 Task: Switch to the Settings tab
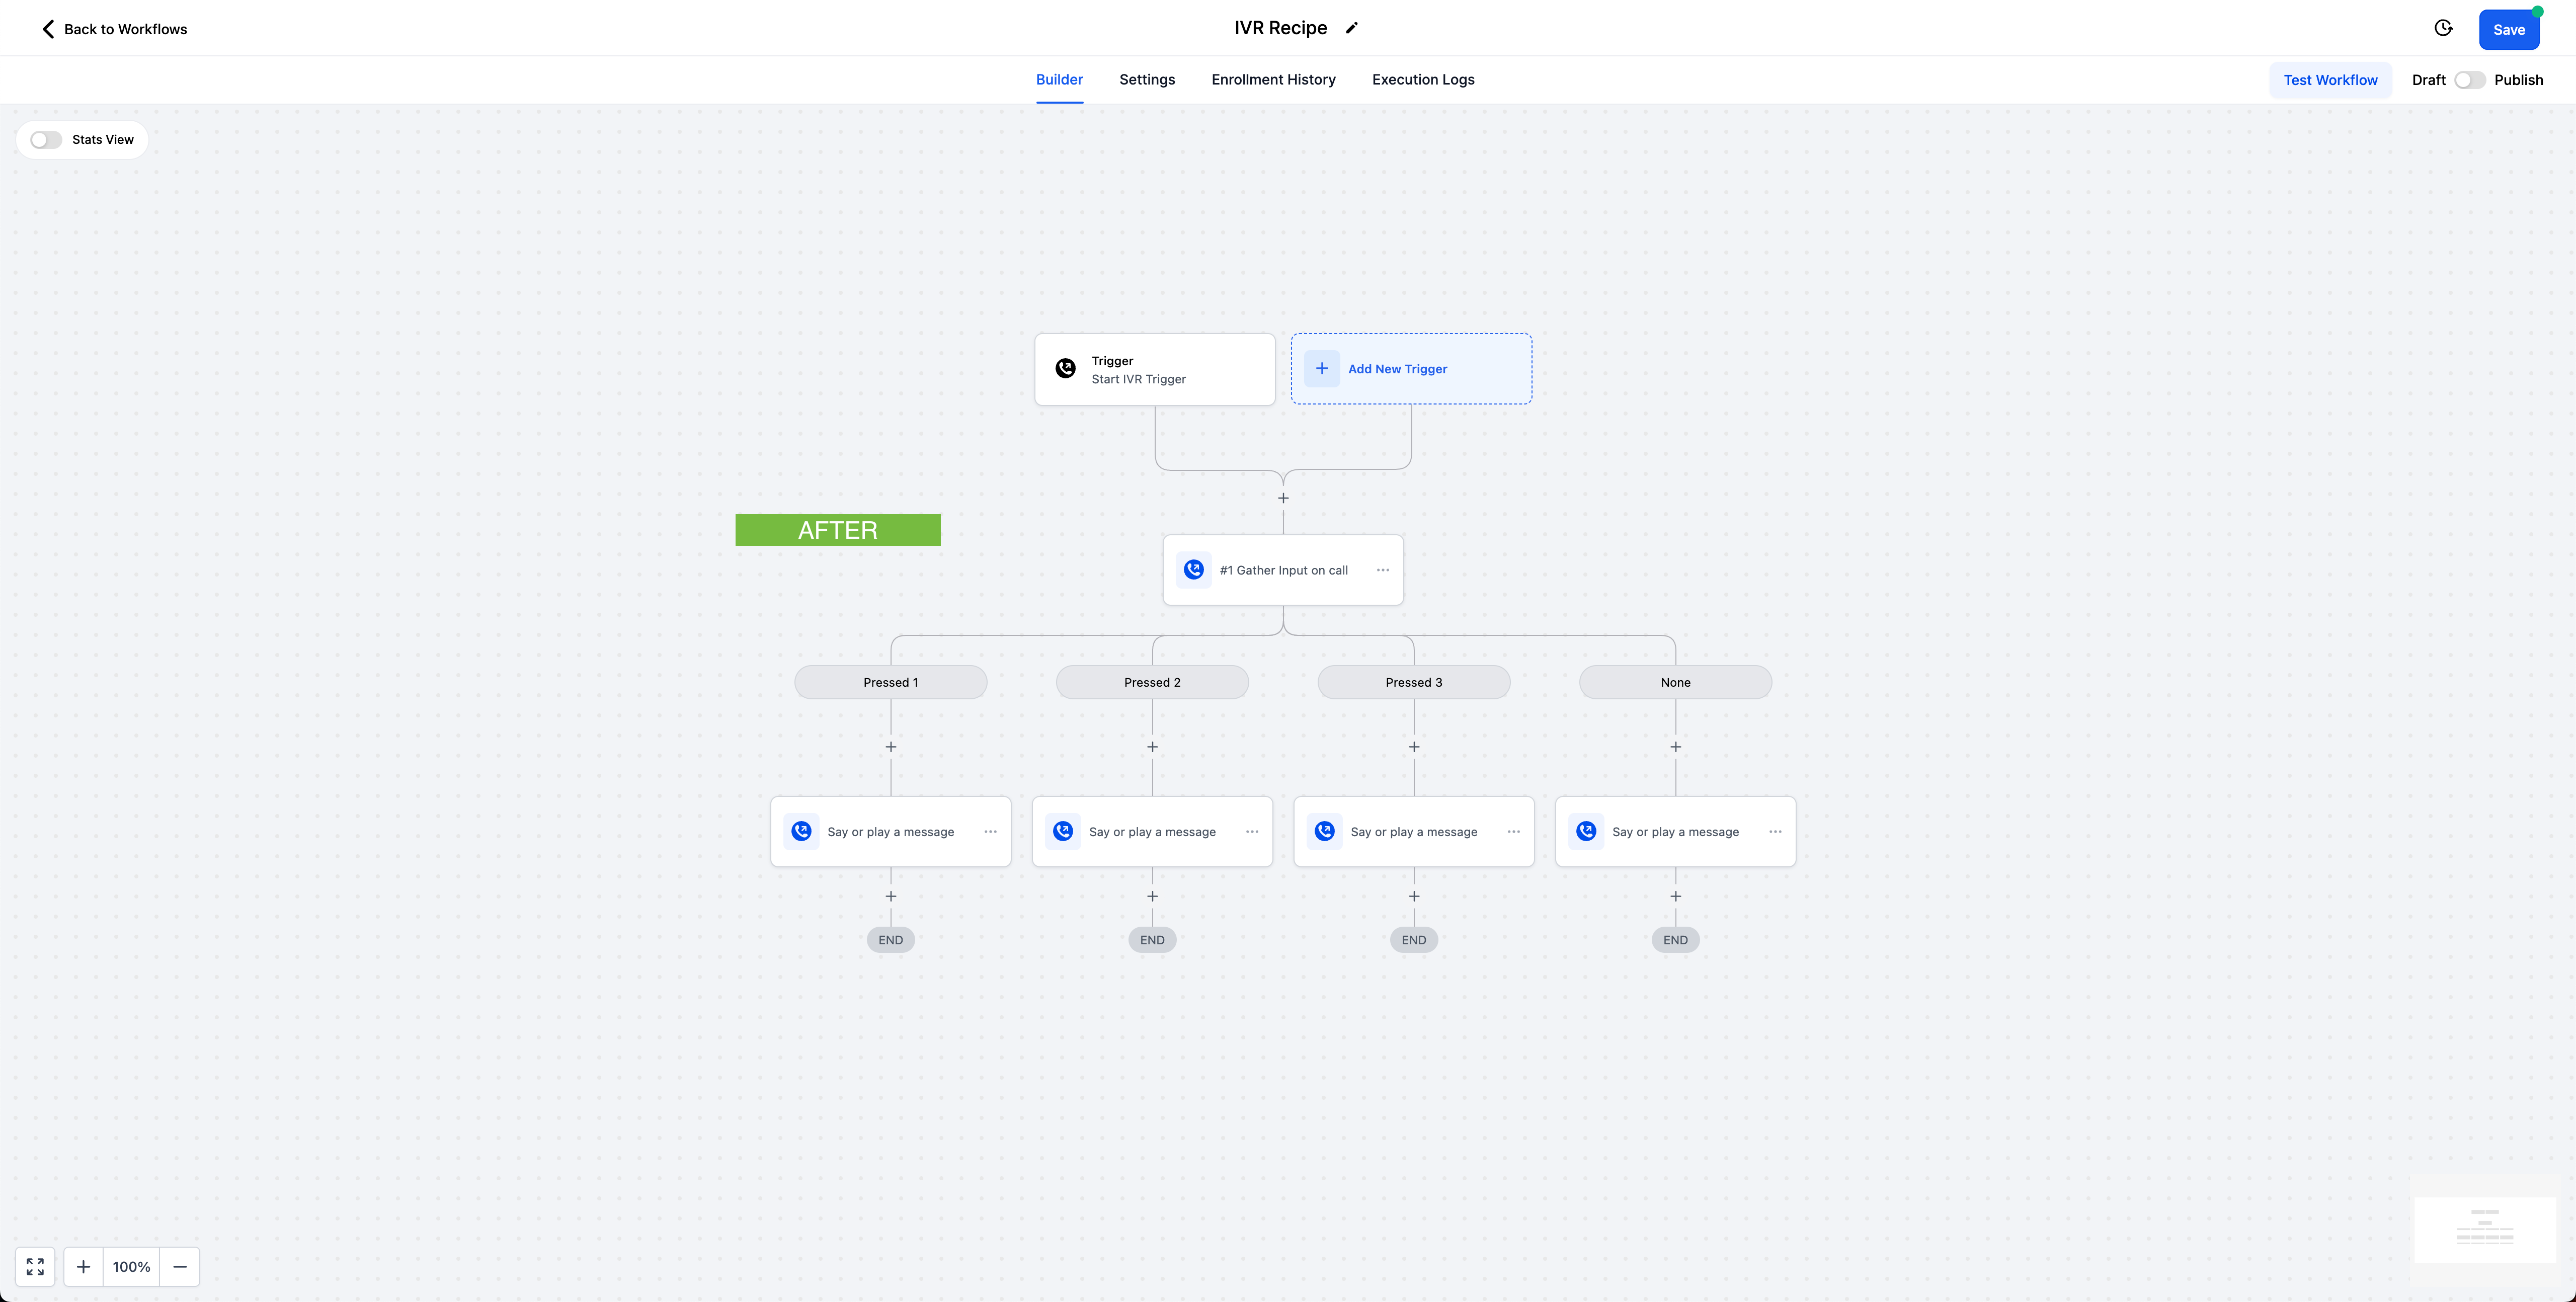[x=1147, y=80]
